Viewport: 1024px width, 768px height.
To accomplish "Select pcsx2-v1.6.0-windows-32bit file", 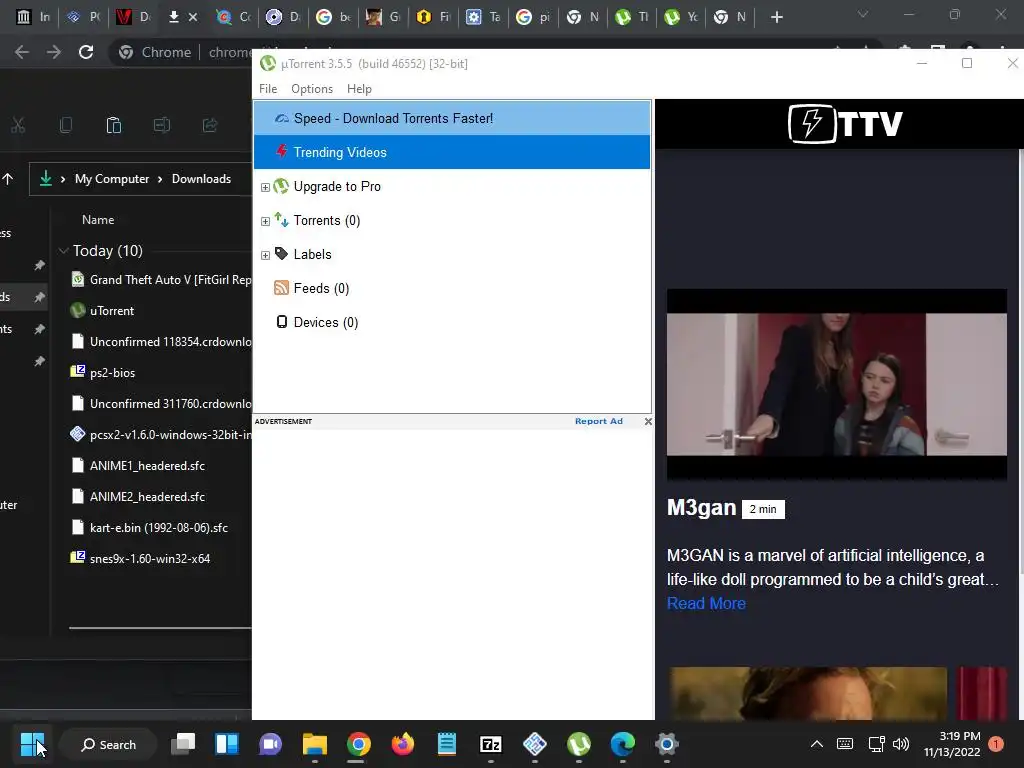I will pos(160,434).
